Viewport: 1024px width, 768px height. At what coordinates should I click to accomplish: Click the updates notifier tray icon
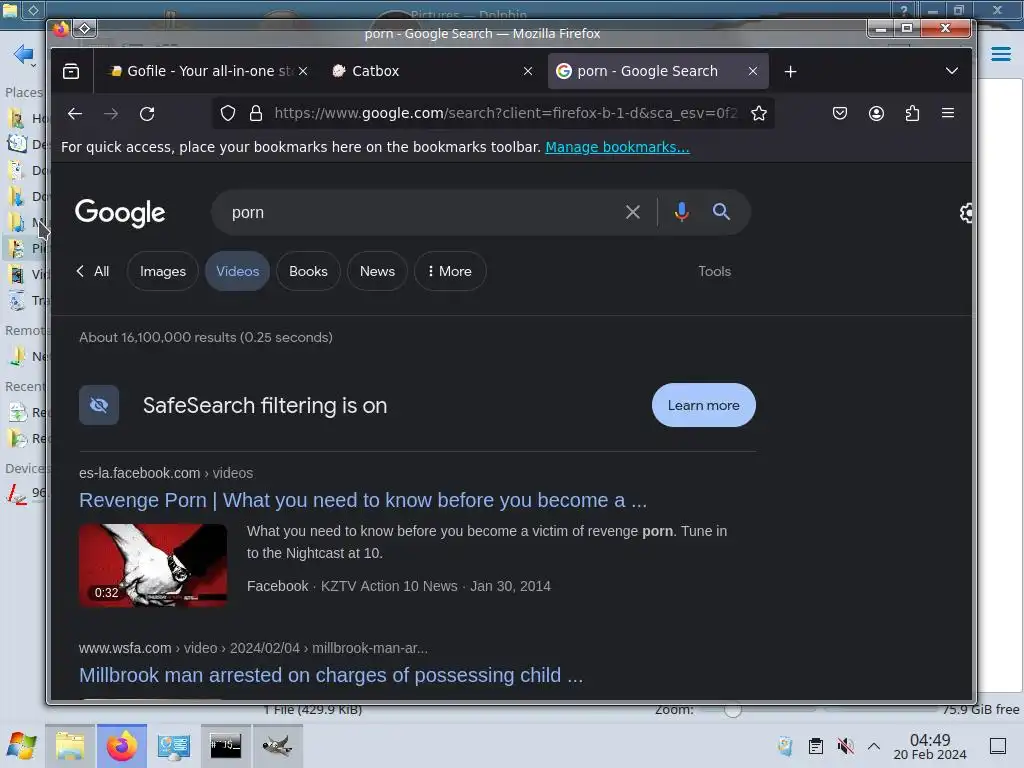tap(785, 746)
